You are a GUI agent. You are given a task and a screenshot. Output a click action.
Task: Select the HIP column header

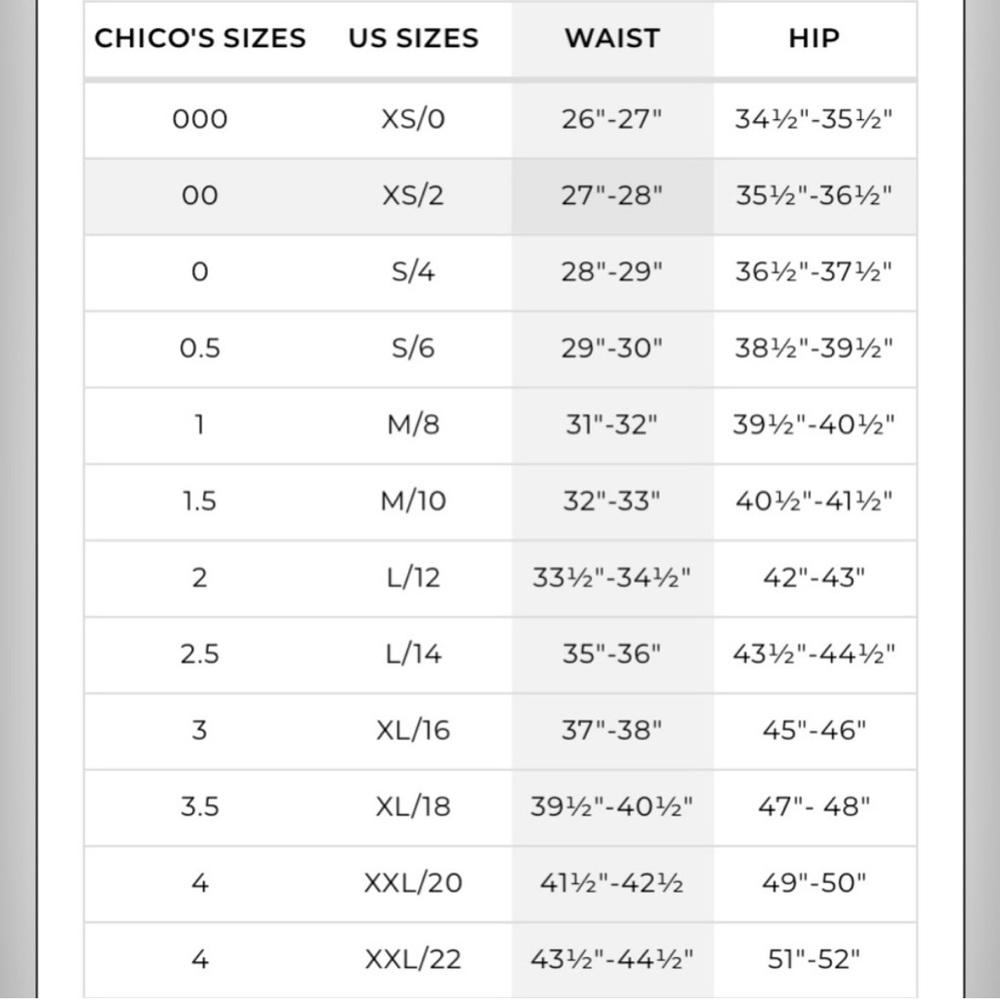point(814,39)
